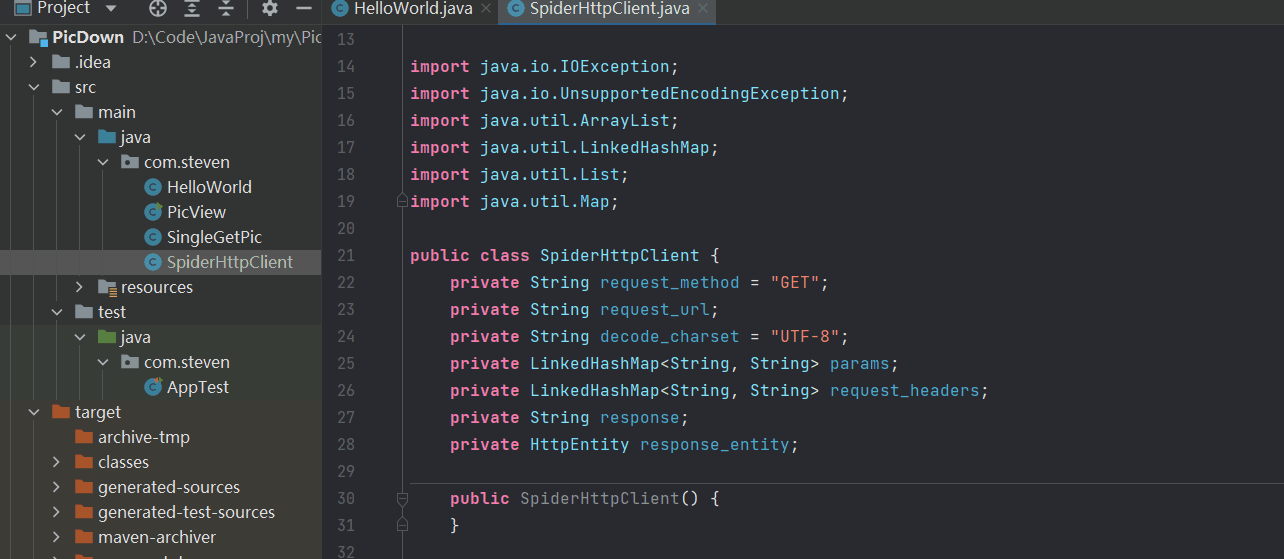
Task: Expand the resources folder
Action: 80,287
